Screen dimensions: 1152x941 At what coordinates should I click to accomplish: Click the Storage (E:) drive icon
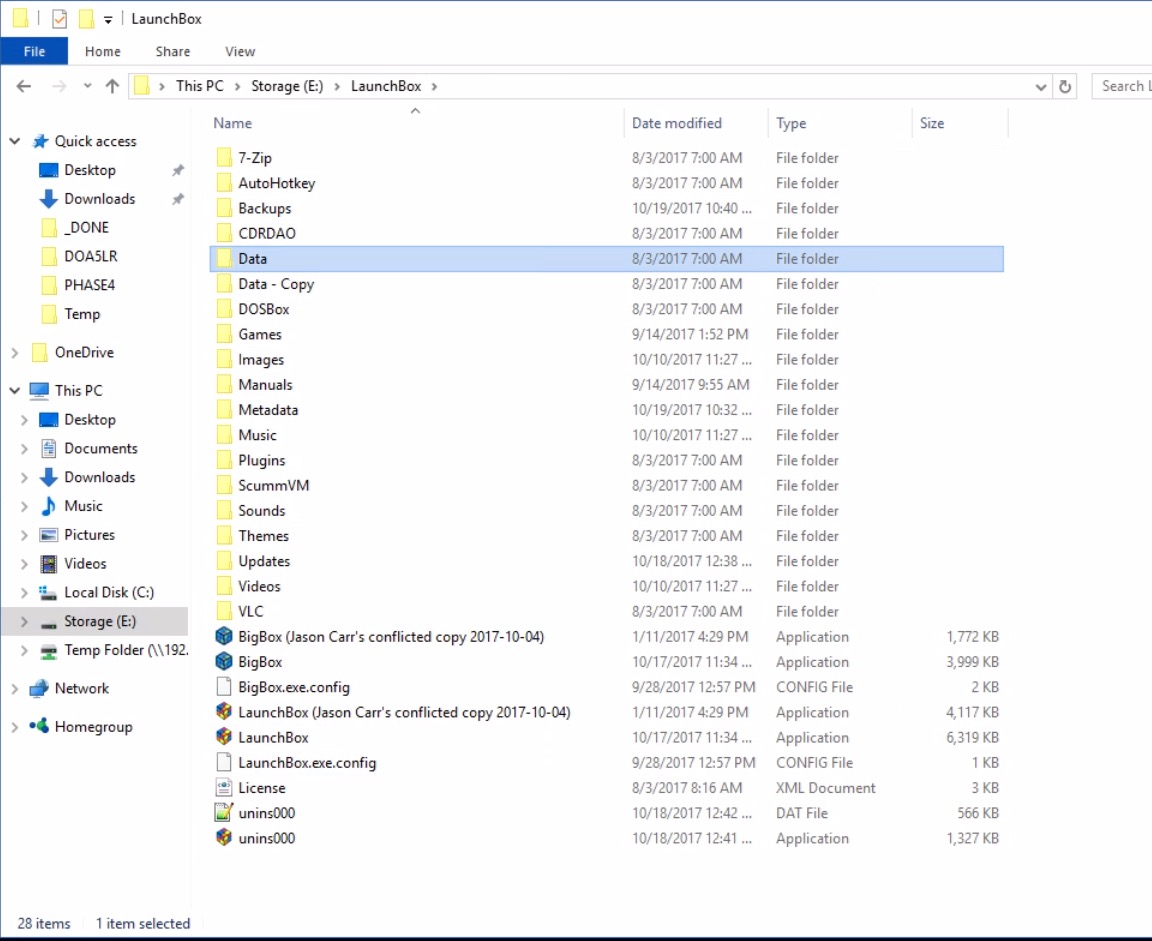48,622
